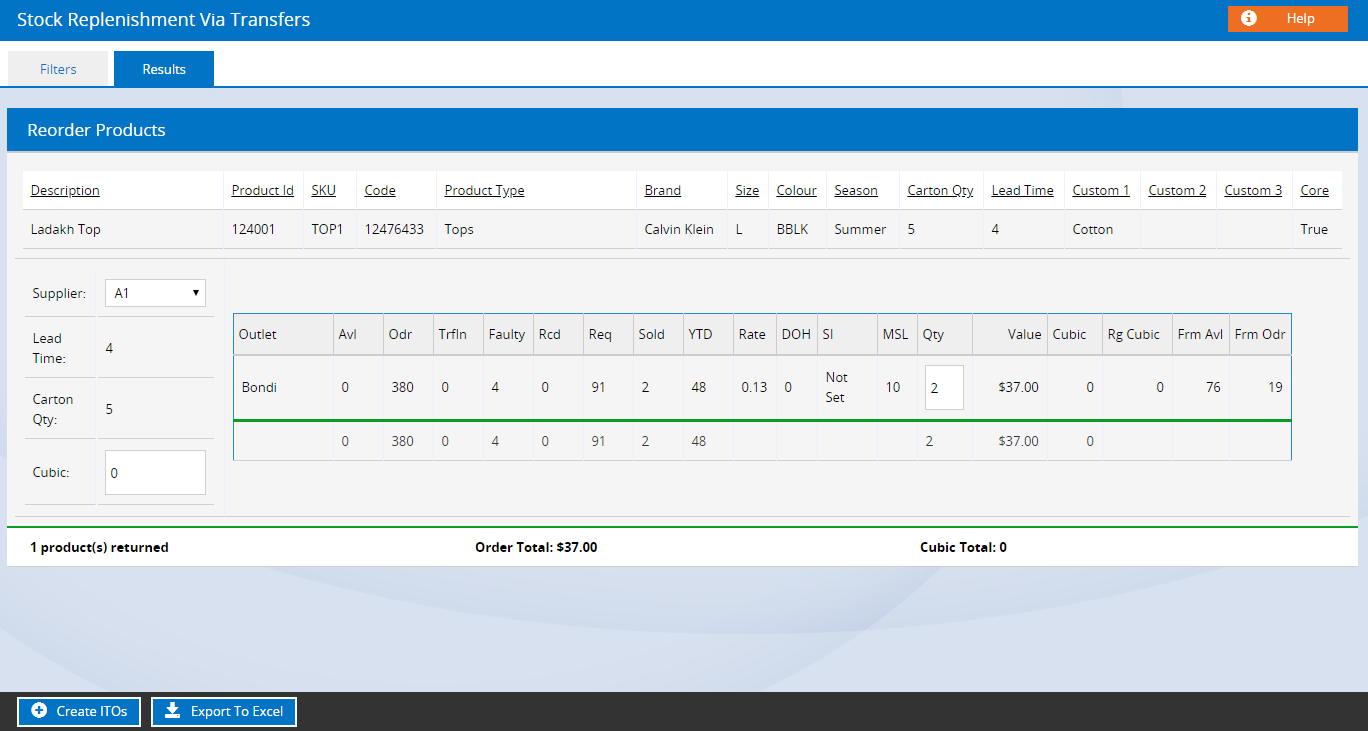Image resolution: width=1368 pixels, height=731 pixels.
Task: Click the Faulty column header
Action: [507, 334]
